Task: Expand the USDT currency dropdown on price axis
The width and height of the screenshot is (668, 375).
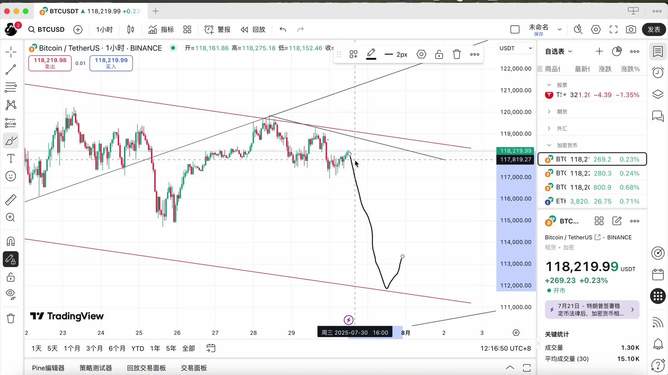Action: pos(516,48)
